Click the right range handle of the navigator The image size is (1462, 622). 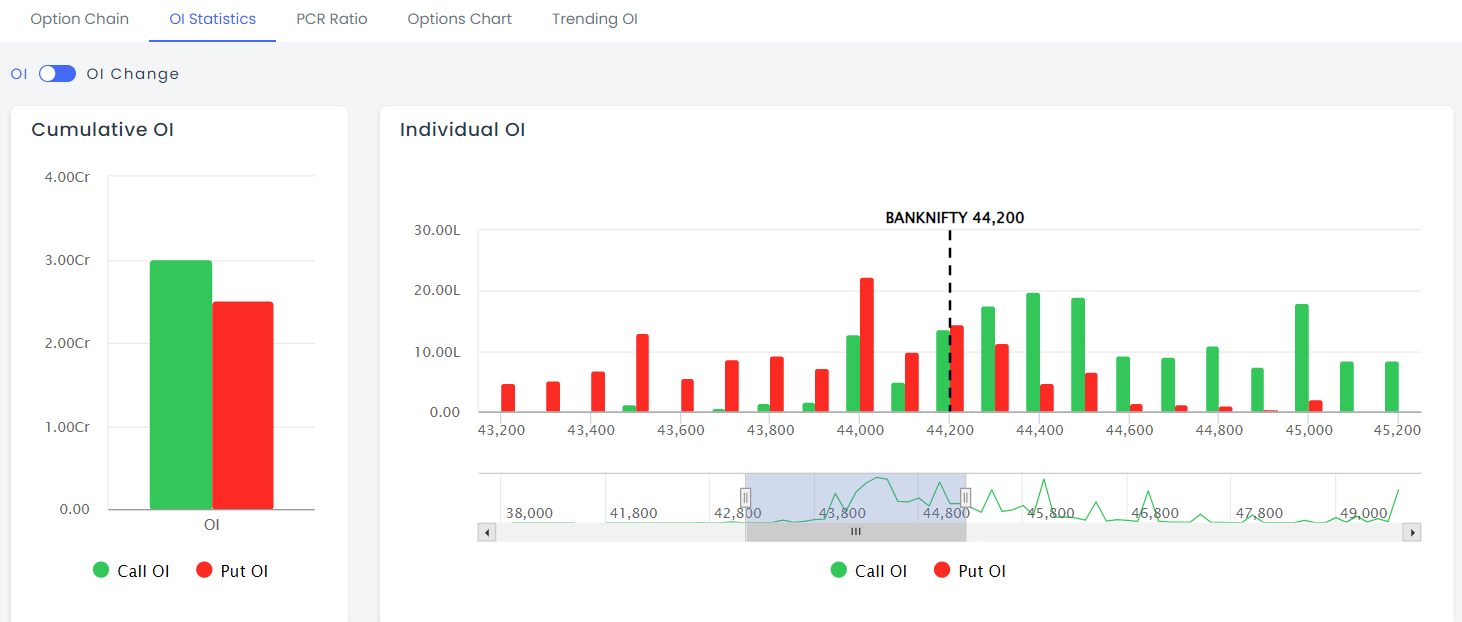click(966, 497)
